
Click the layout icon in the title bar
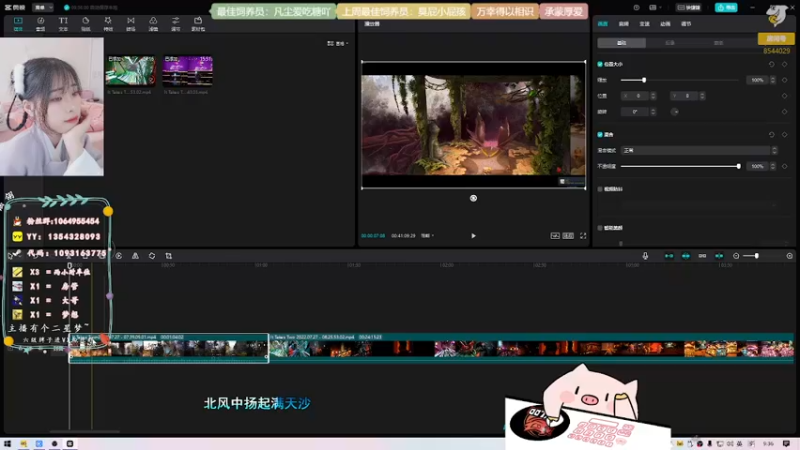coord(654,8)
